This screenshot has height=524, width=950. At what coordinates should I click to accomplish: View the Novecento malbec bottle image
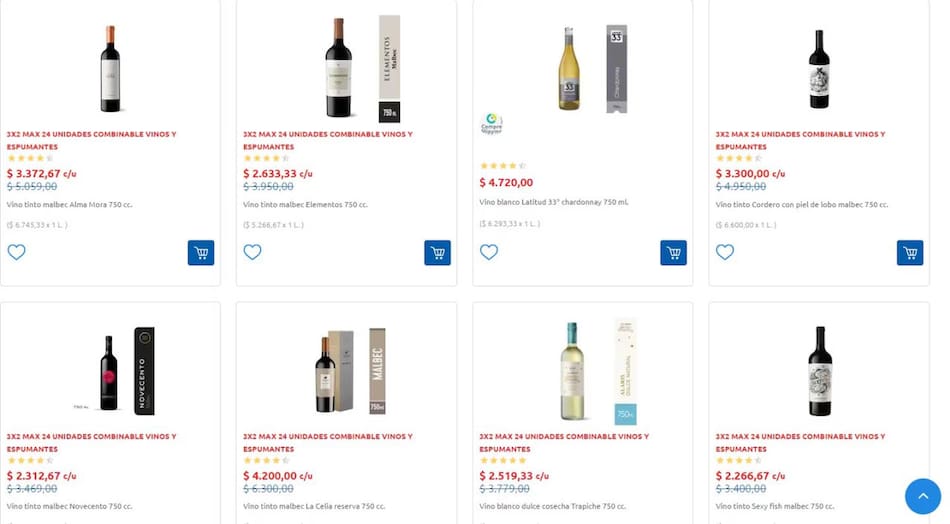pyautogui.click(x=109, y=371)
